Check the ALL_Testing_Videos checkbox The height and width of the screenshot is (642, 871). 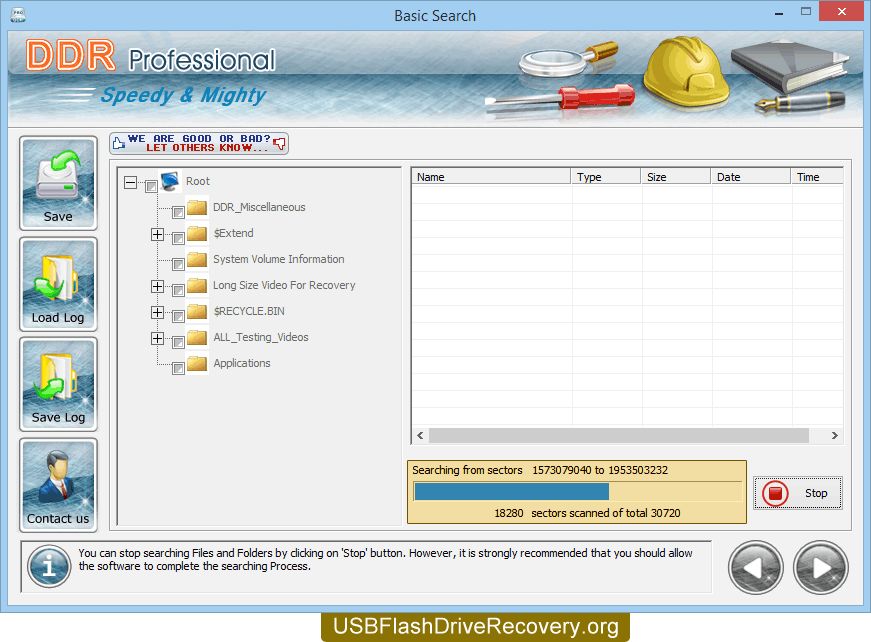point(178,342)
